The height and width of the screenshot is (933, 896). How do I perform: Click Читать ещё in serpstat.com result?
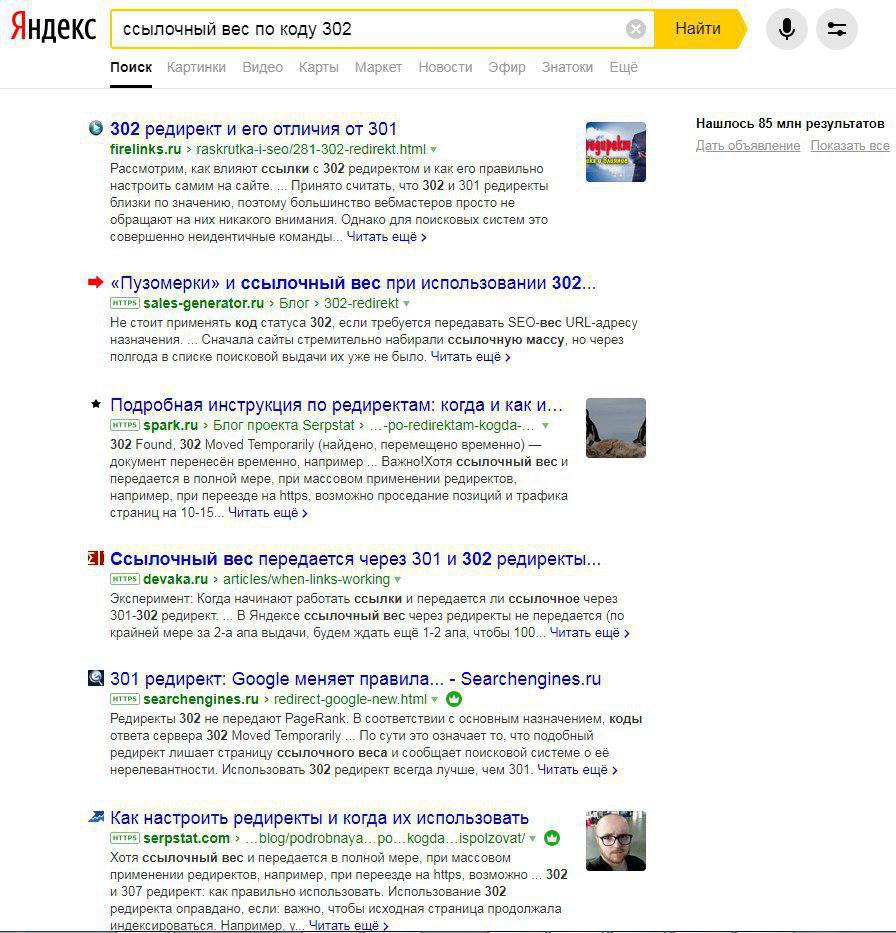pos(349,926)
